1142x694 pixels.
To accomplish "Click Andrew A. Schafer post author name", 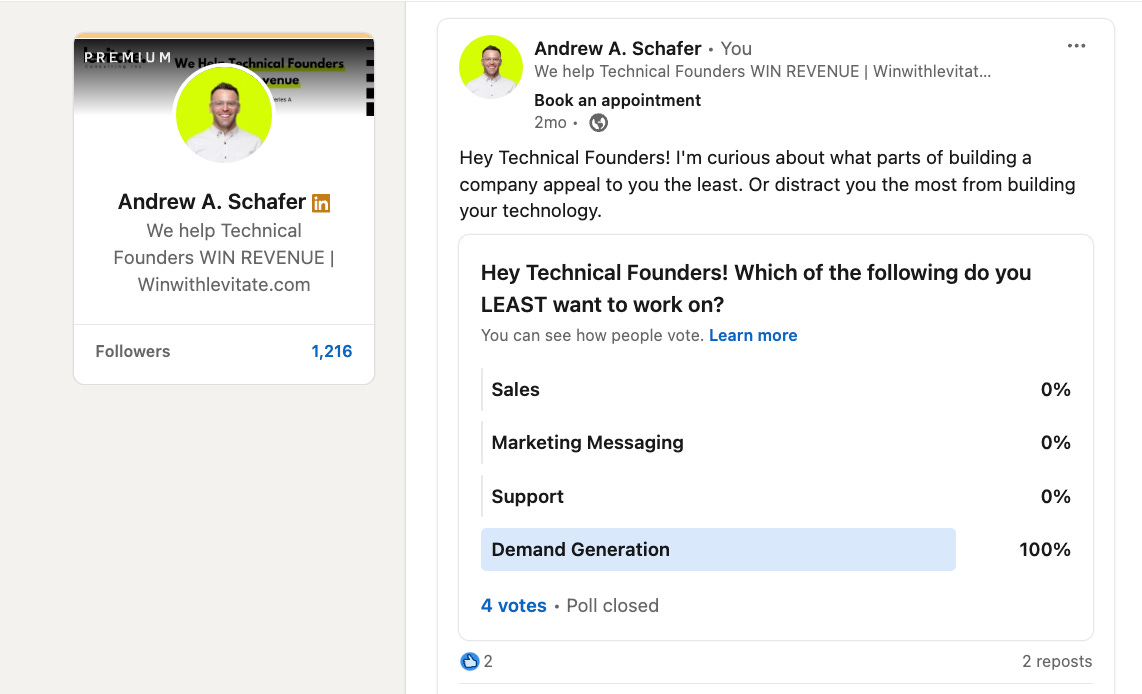I will coord(617,48).
